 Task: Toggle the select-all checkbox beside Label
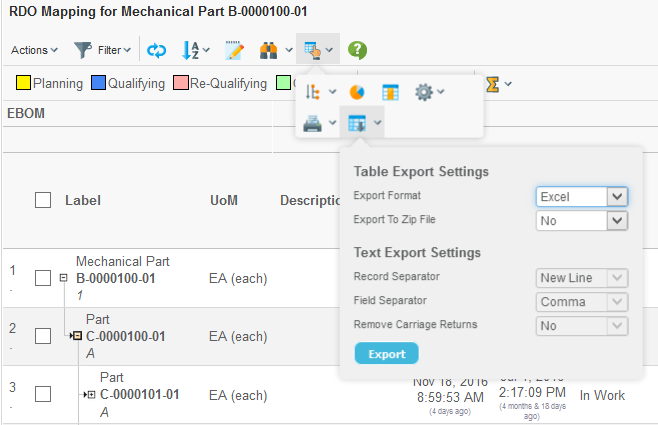pos(43,200)
